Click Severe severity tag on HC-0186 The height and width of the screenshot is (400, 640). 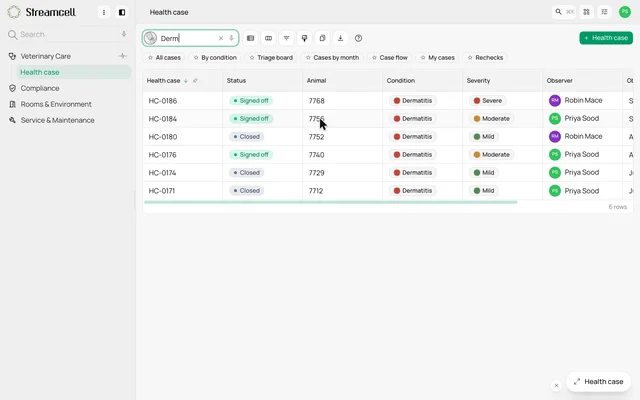click(488, 100)
